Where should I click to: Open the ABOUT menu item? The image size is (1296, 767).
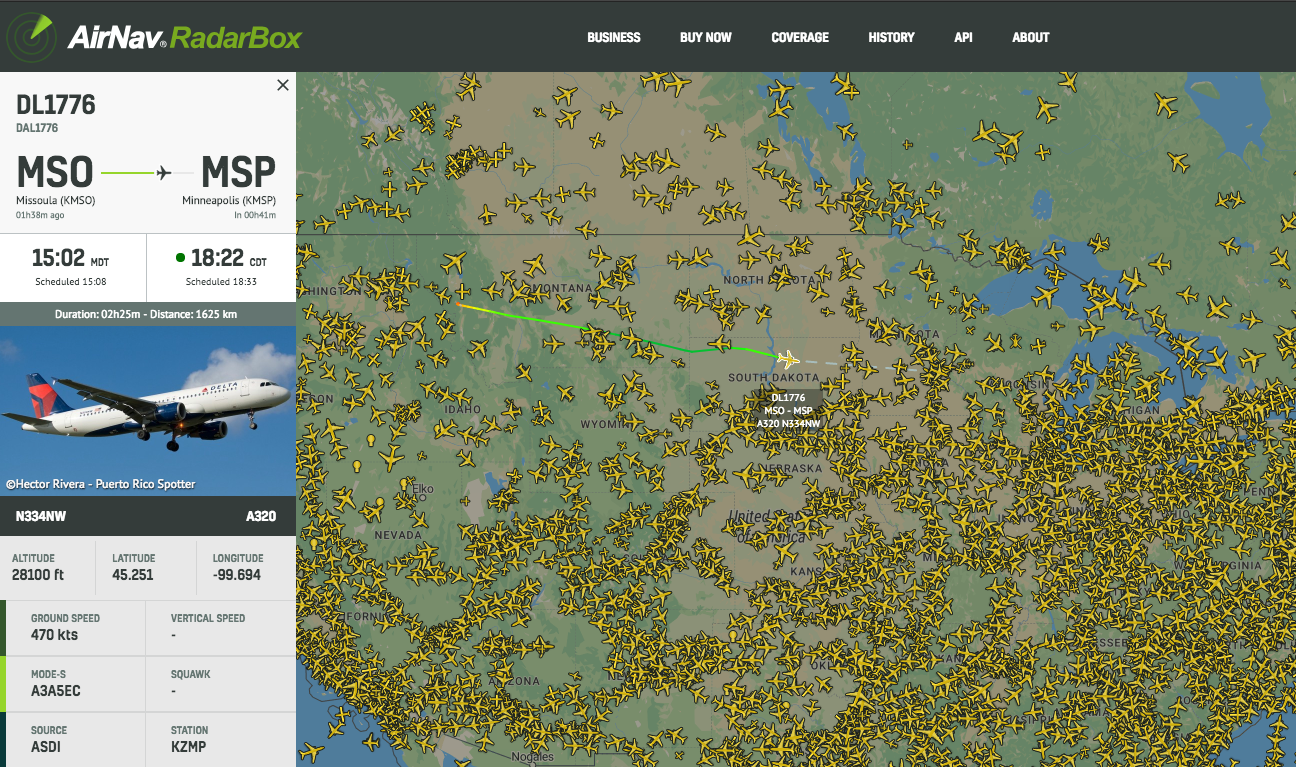coord(1031,37)
